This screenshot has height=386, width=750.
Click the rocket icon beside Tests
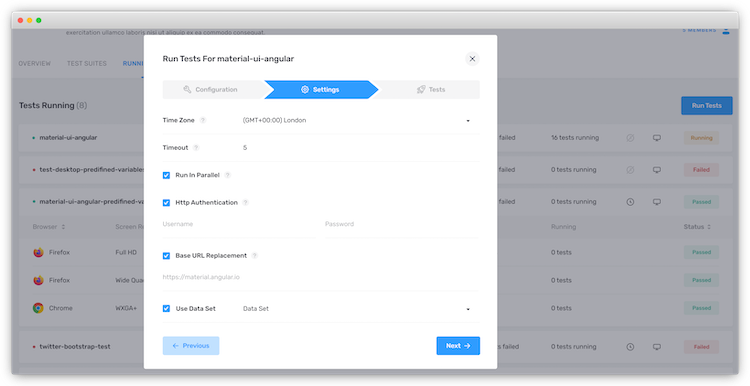point(421,89)
